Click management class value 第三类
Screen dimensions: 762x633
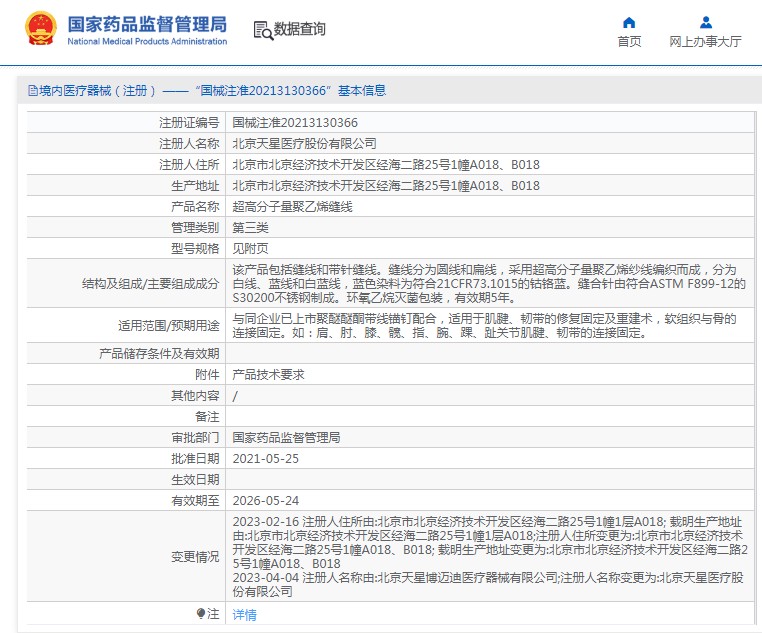pyautogui.click(x=250, y=227)
